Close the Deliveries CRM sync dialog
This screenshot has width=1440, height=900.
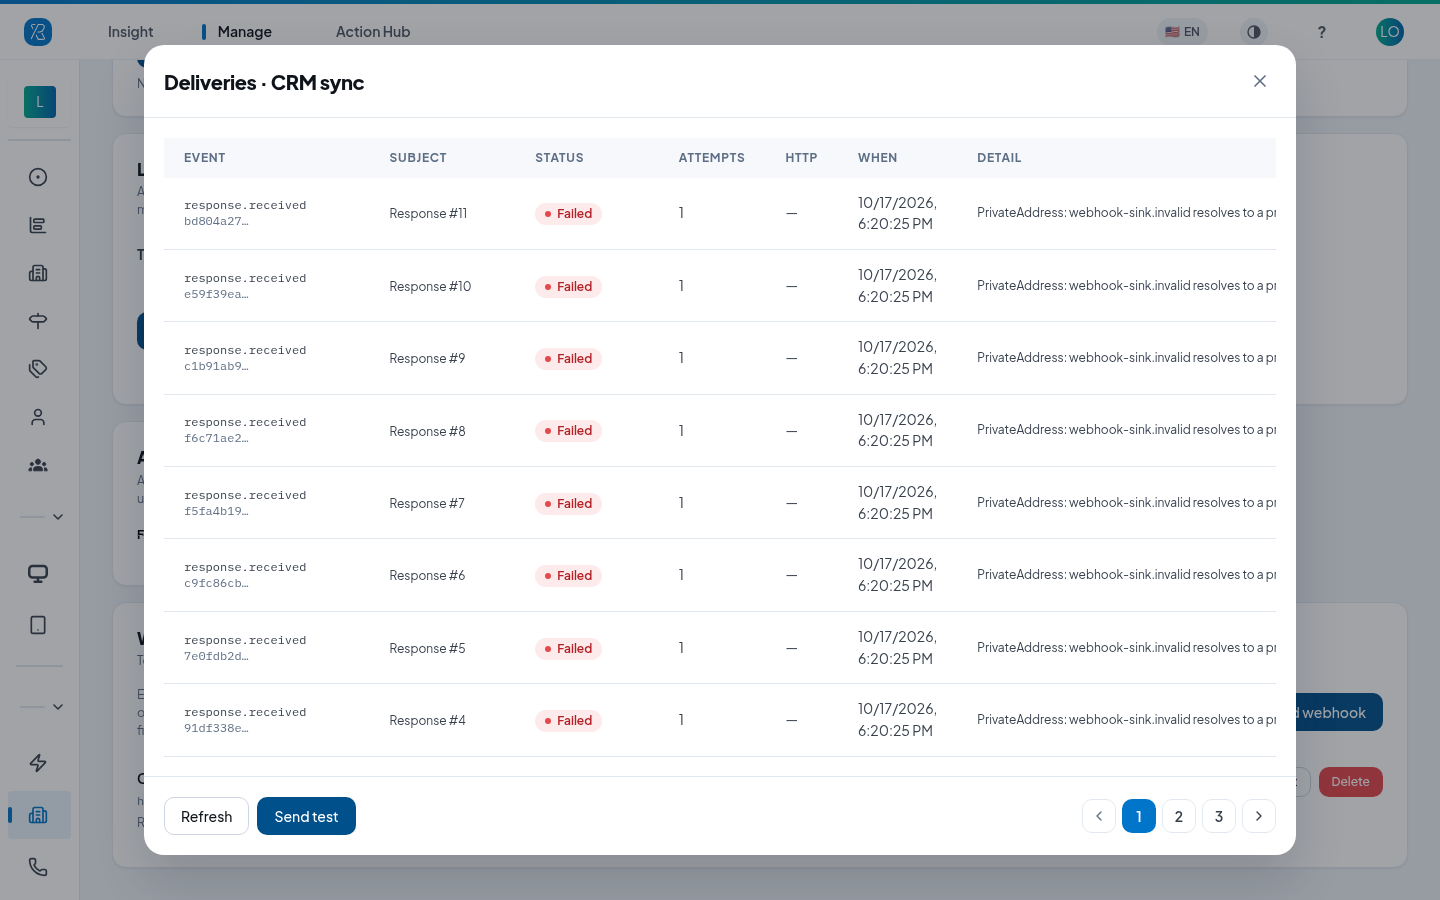pos(1260,81)
